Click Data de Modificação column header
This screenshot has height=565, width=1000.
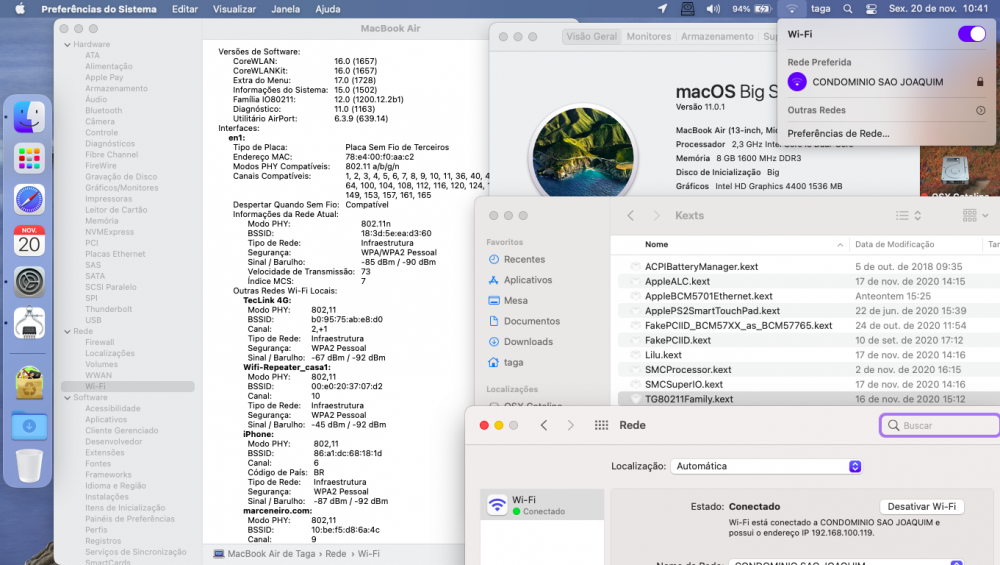pyautogui.click(x=894, y=244)
